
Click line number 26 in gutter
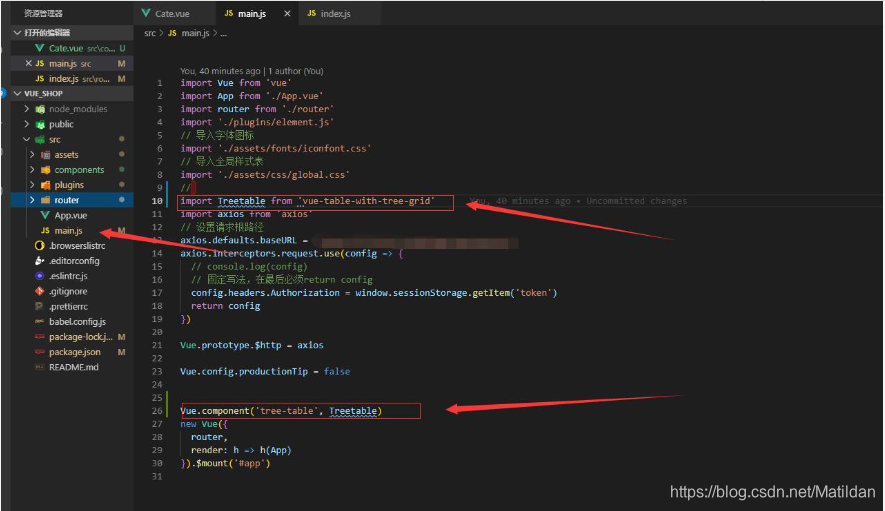157,411
